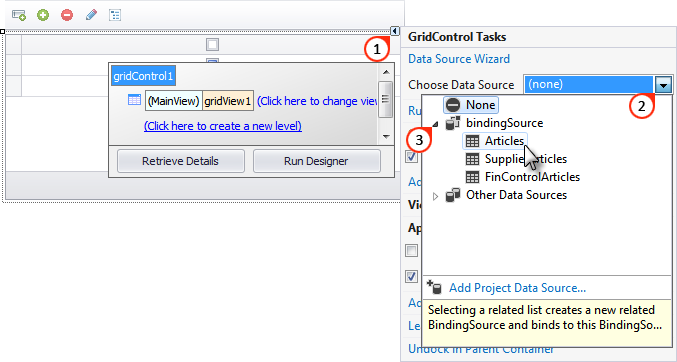The width and height of the screenshot is (677, 362).
Task: Toggle the unchecked box in tasks panel
Action: [x=411, y=250]
